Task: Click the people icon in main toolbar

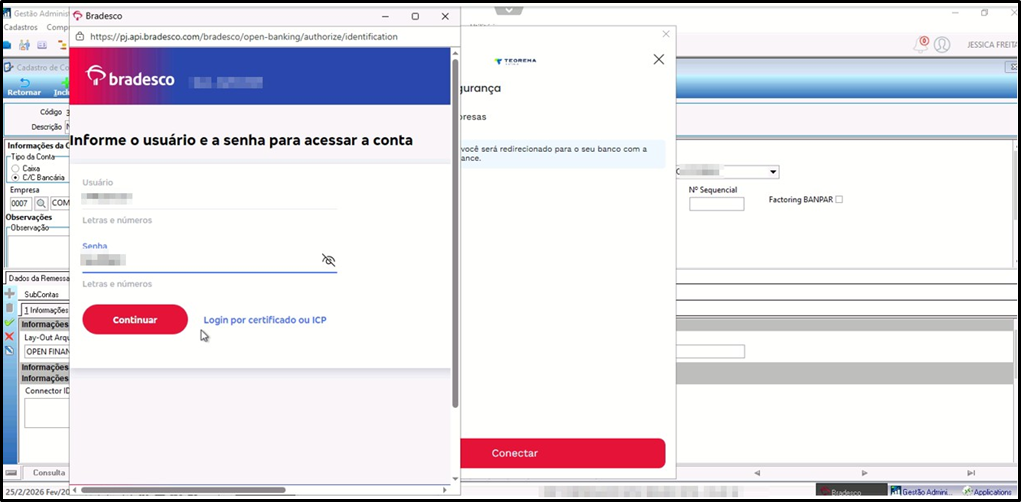Action: [25, 45]
